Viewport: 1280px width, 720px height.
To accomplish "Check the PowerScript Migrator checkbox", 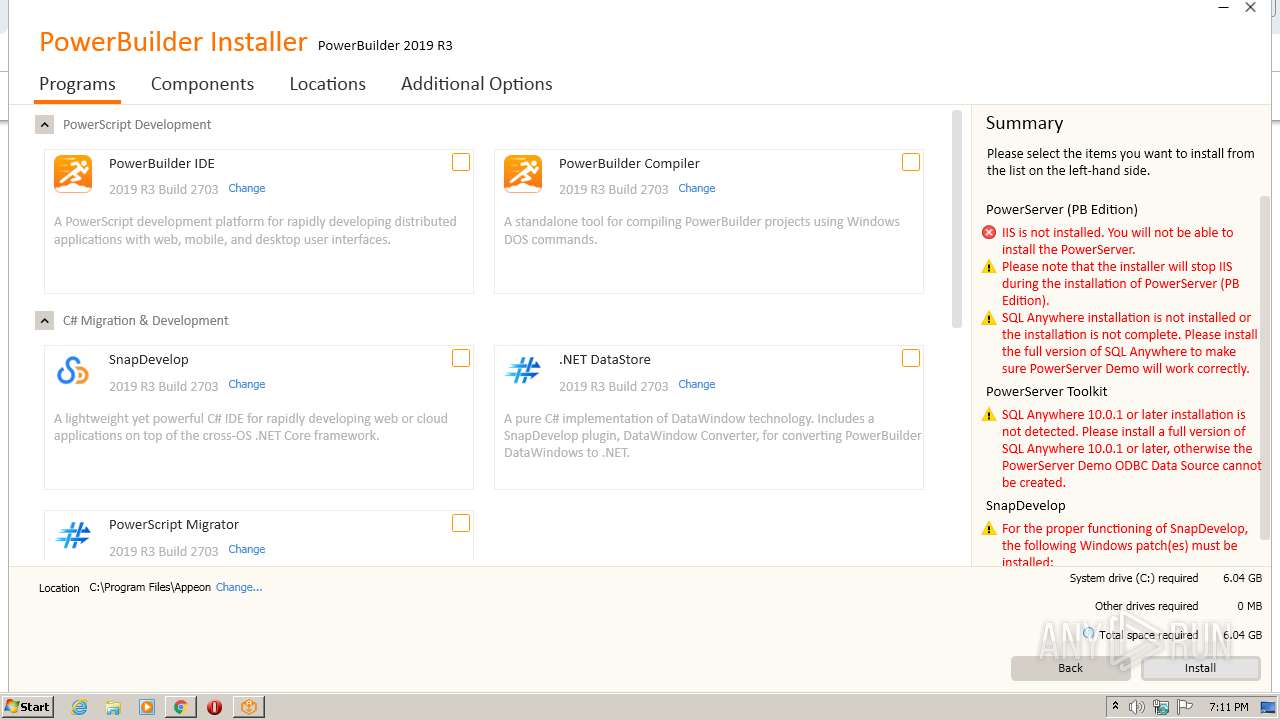I will tap(461, 523).
